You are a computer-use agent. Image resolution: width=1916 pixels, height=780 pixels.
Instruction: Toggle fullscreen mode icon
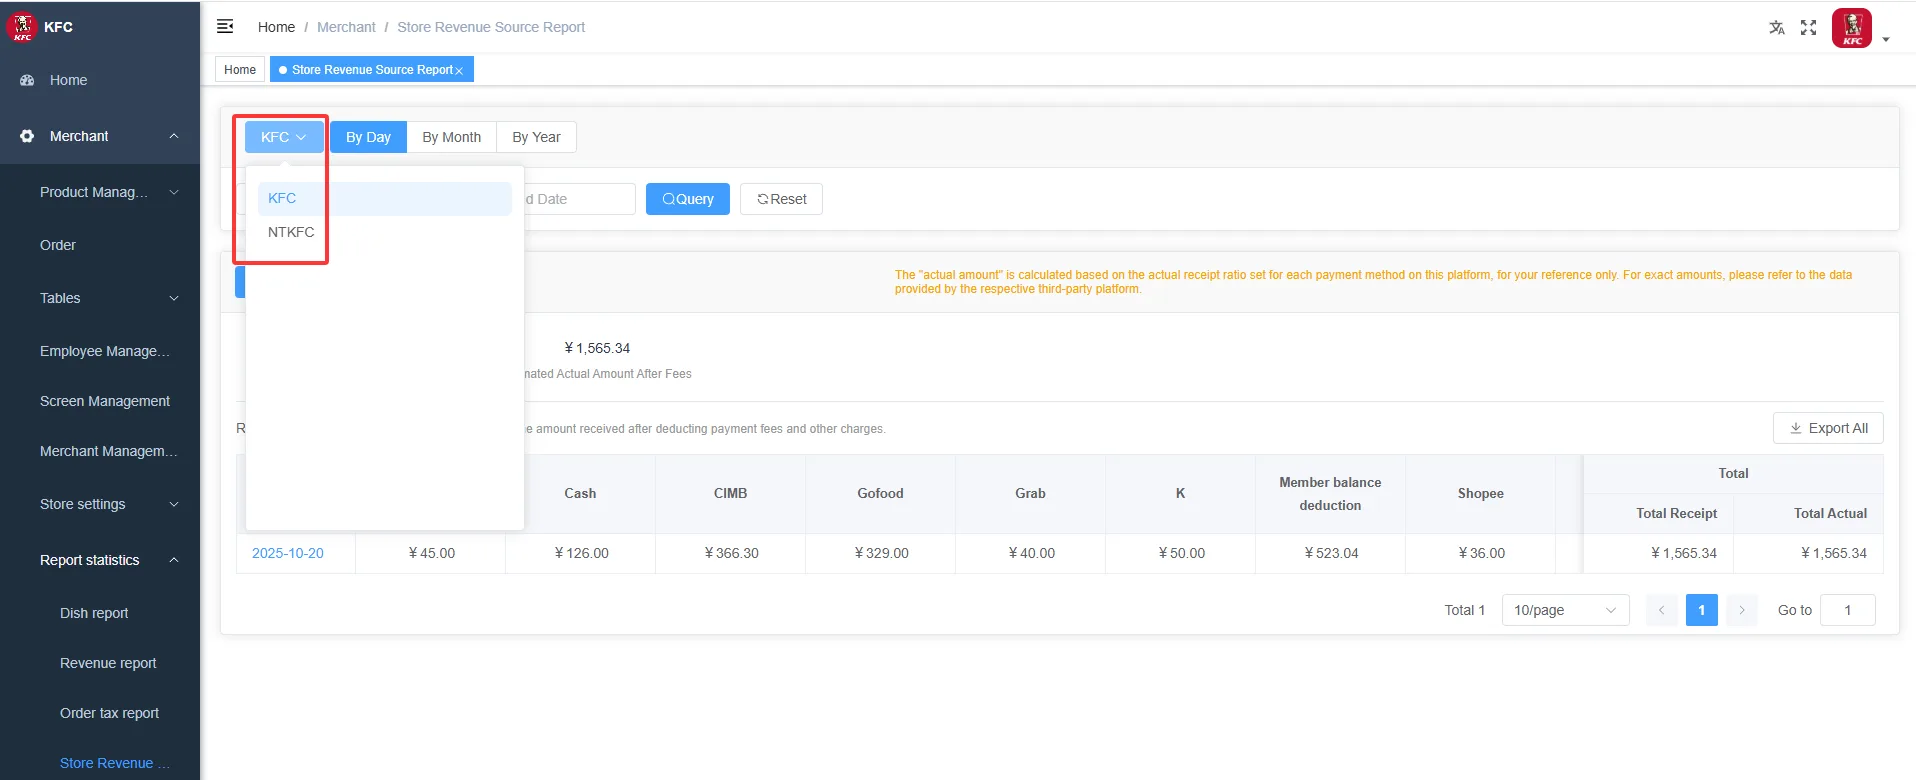pos(1808,28)
